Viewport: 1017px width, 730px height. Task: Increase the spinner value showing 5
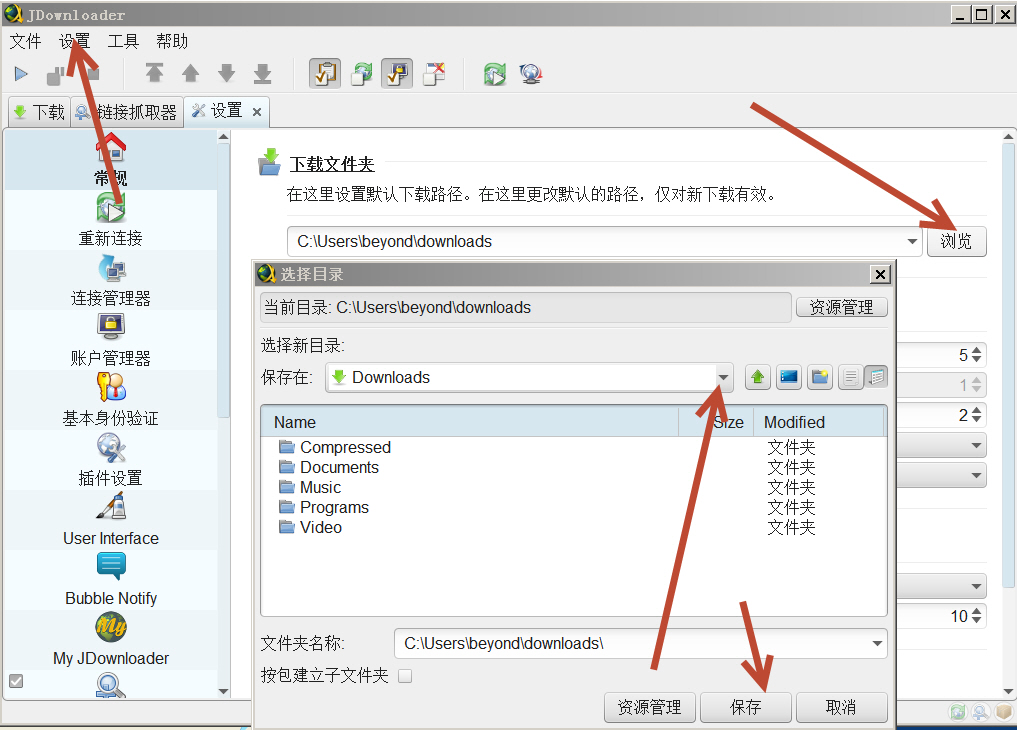977,351
